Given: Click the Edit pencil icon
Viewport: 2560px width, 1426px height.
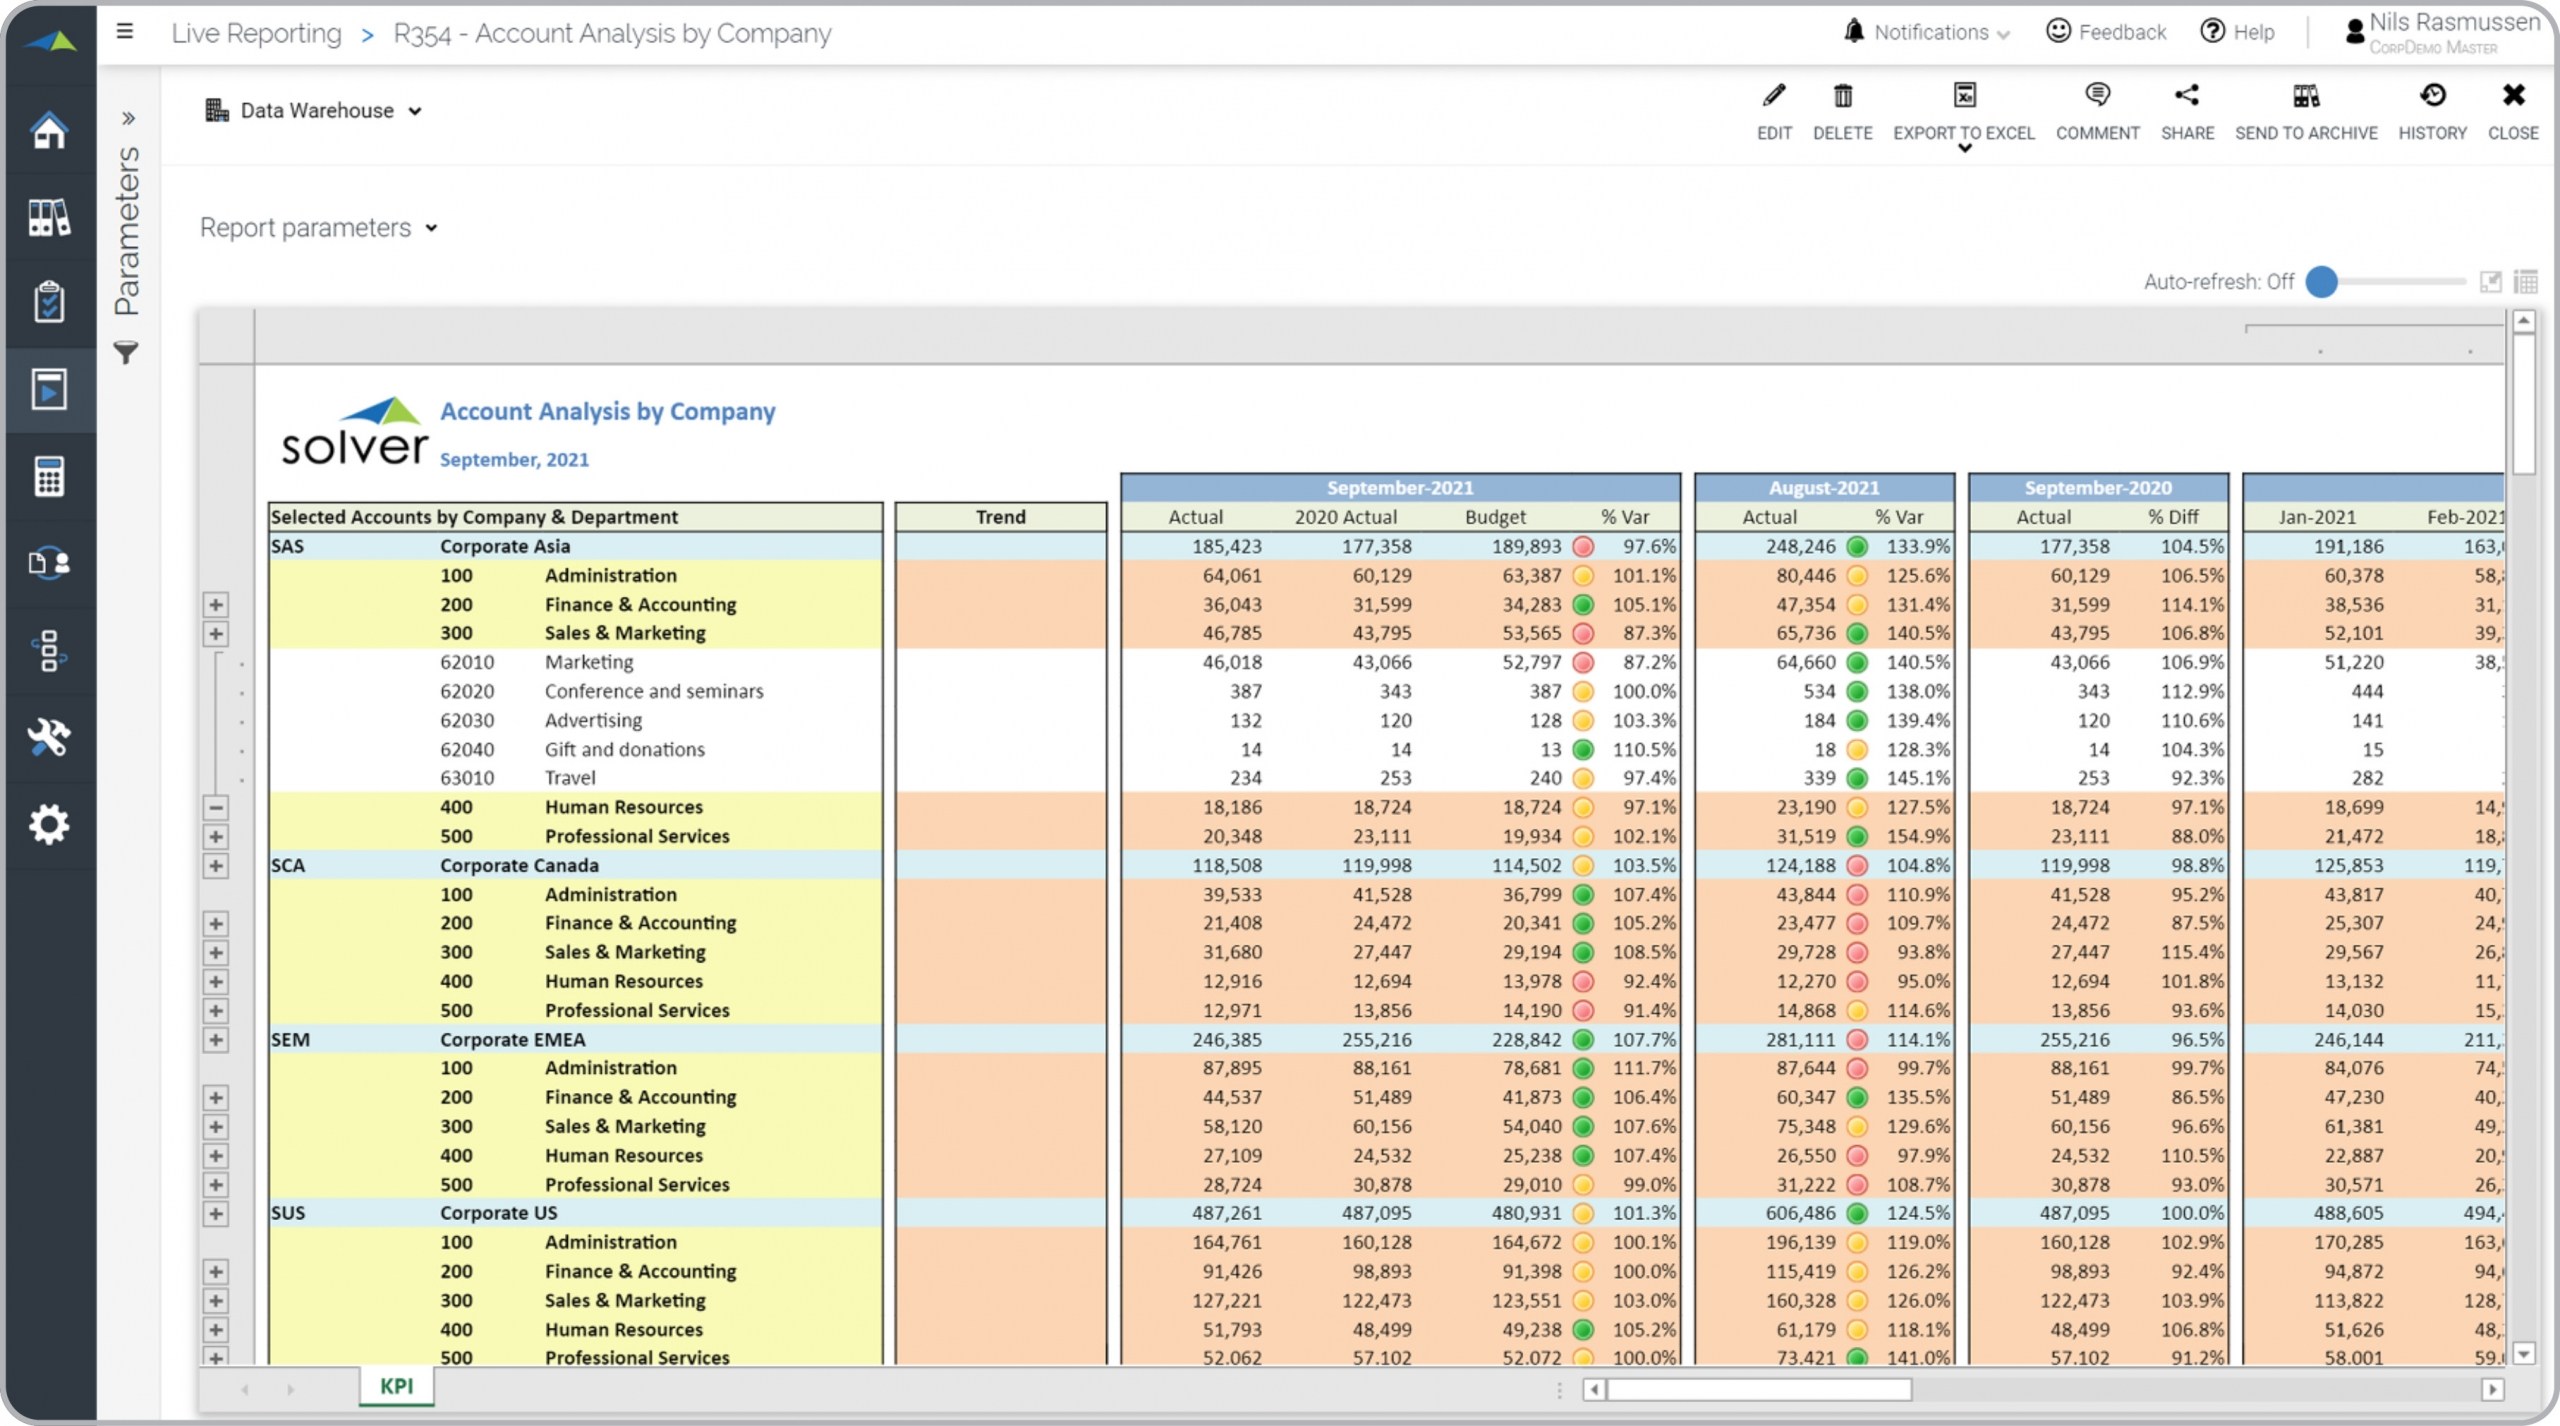Looking at the screenshot, I should (1773, 96).
